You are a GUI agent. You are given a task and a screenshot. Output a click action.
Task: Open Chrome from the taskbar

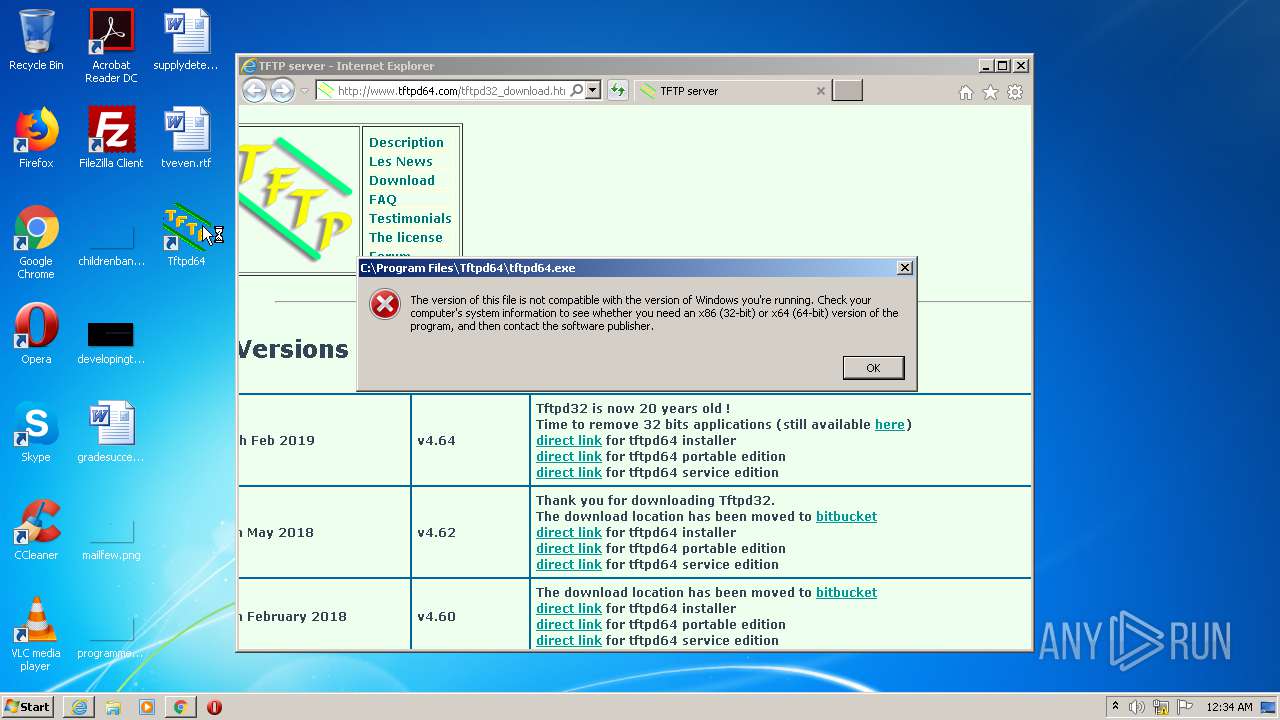180,707
